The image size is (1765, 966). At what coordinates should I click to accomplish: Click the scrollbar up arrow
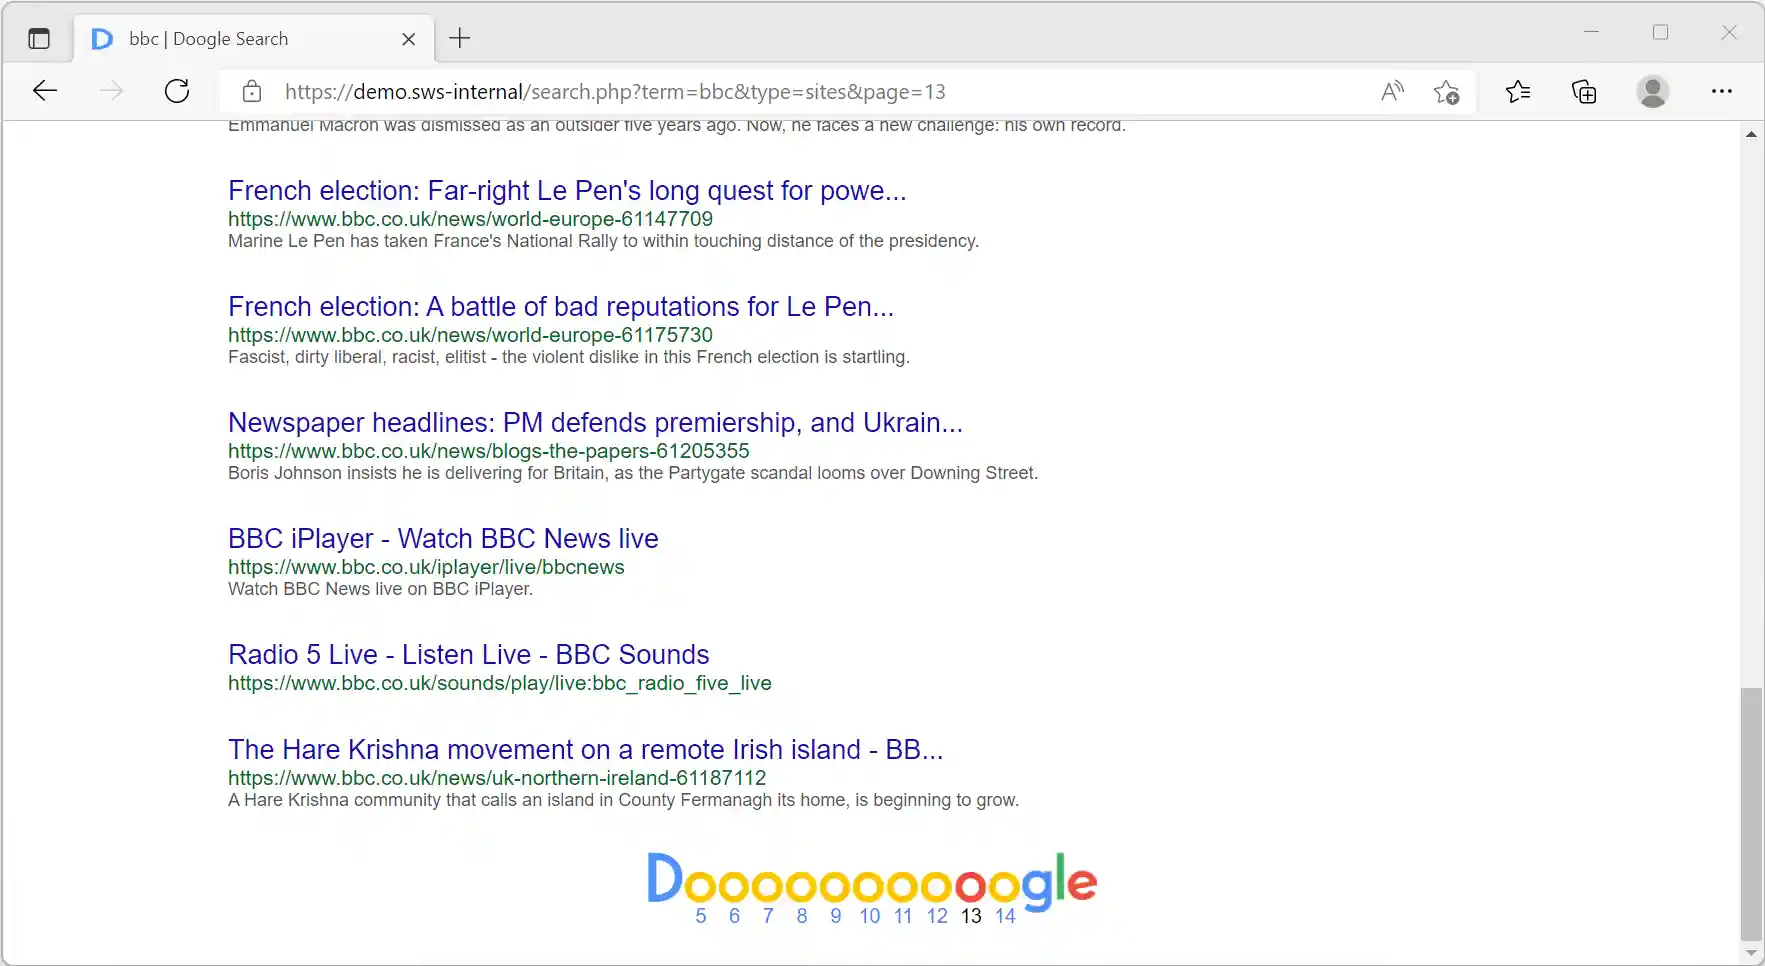click(1751, 134)
